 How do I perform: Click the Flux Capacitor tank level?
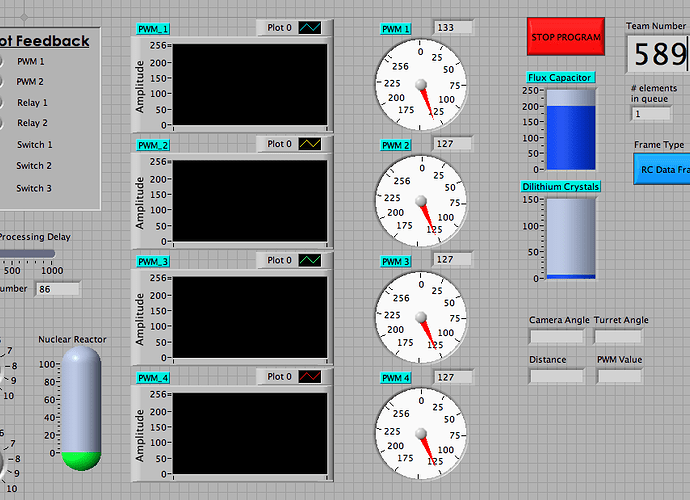[571, 129]
